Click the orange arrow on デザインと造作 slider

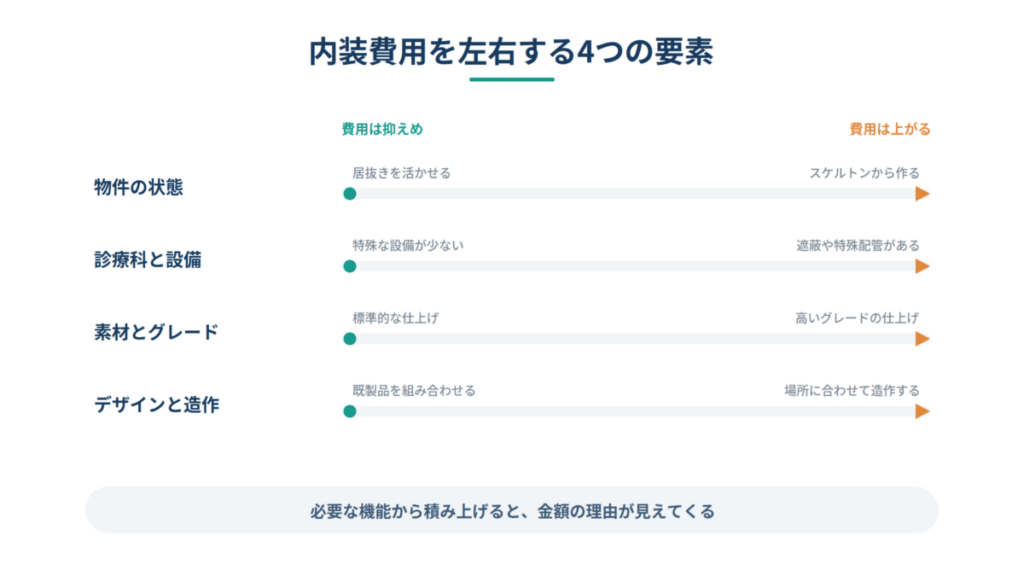(x=922, y=411)
